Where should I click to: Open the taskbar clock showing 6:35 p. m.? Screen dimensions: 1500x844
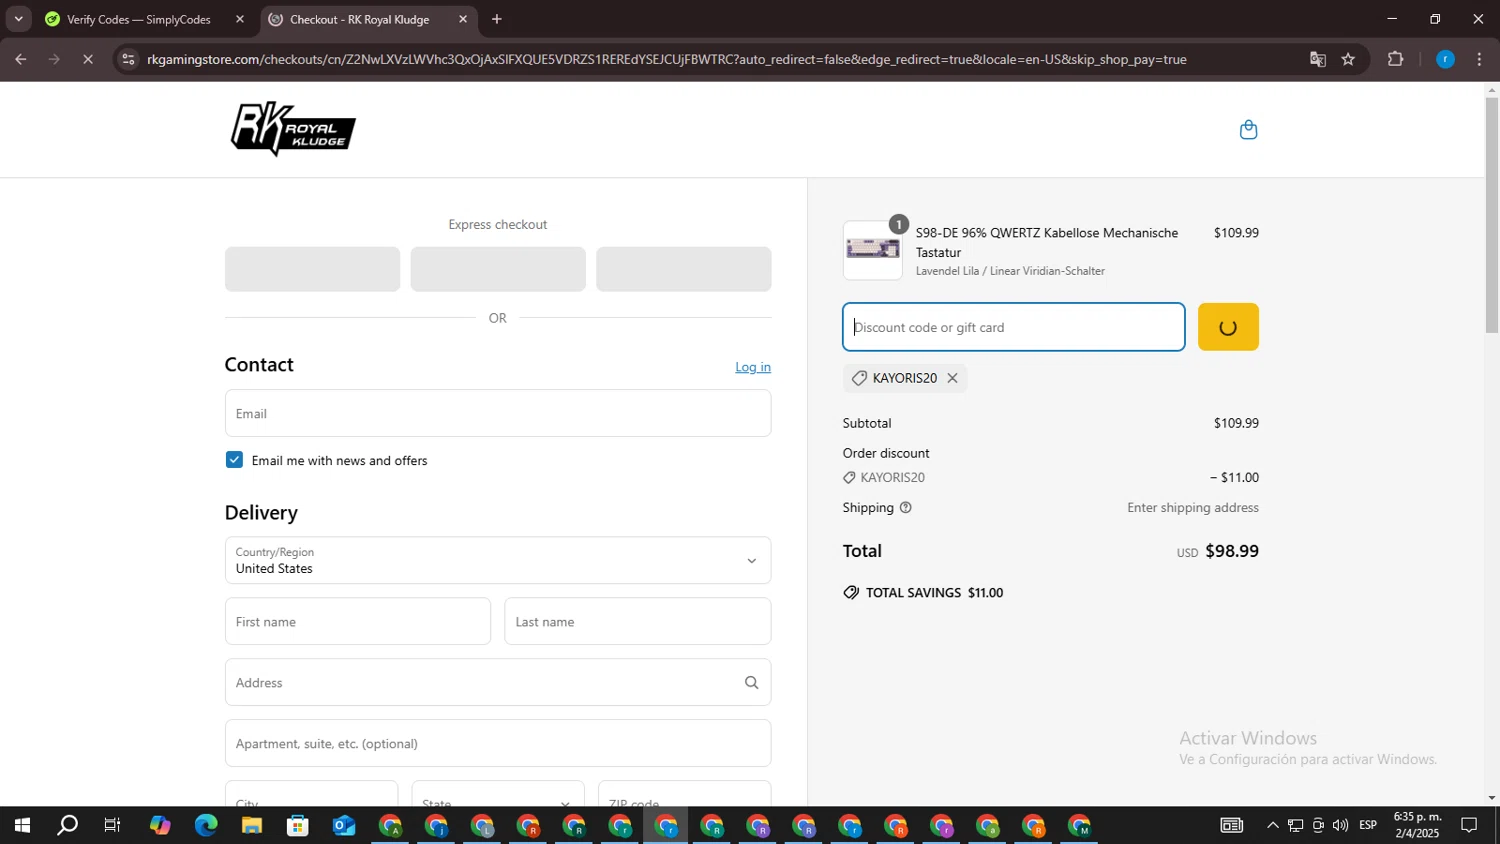(1418, 825)
